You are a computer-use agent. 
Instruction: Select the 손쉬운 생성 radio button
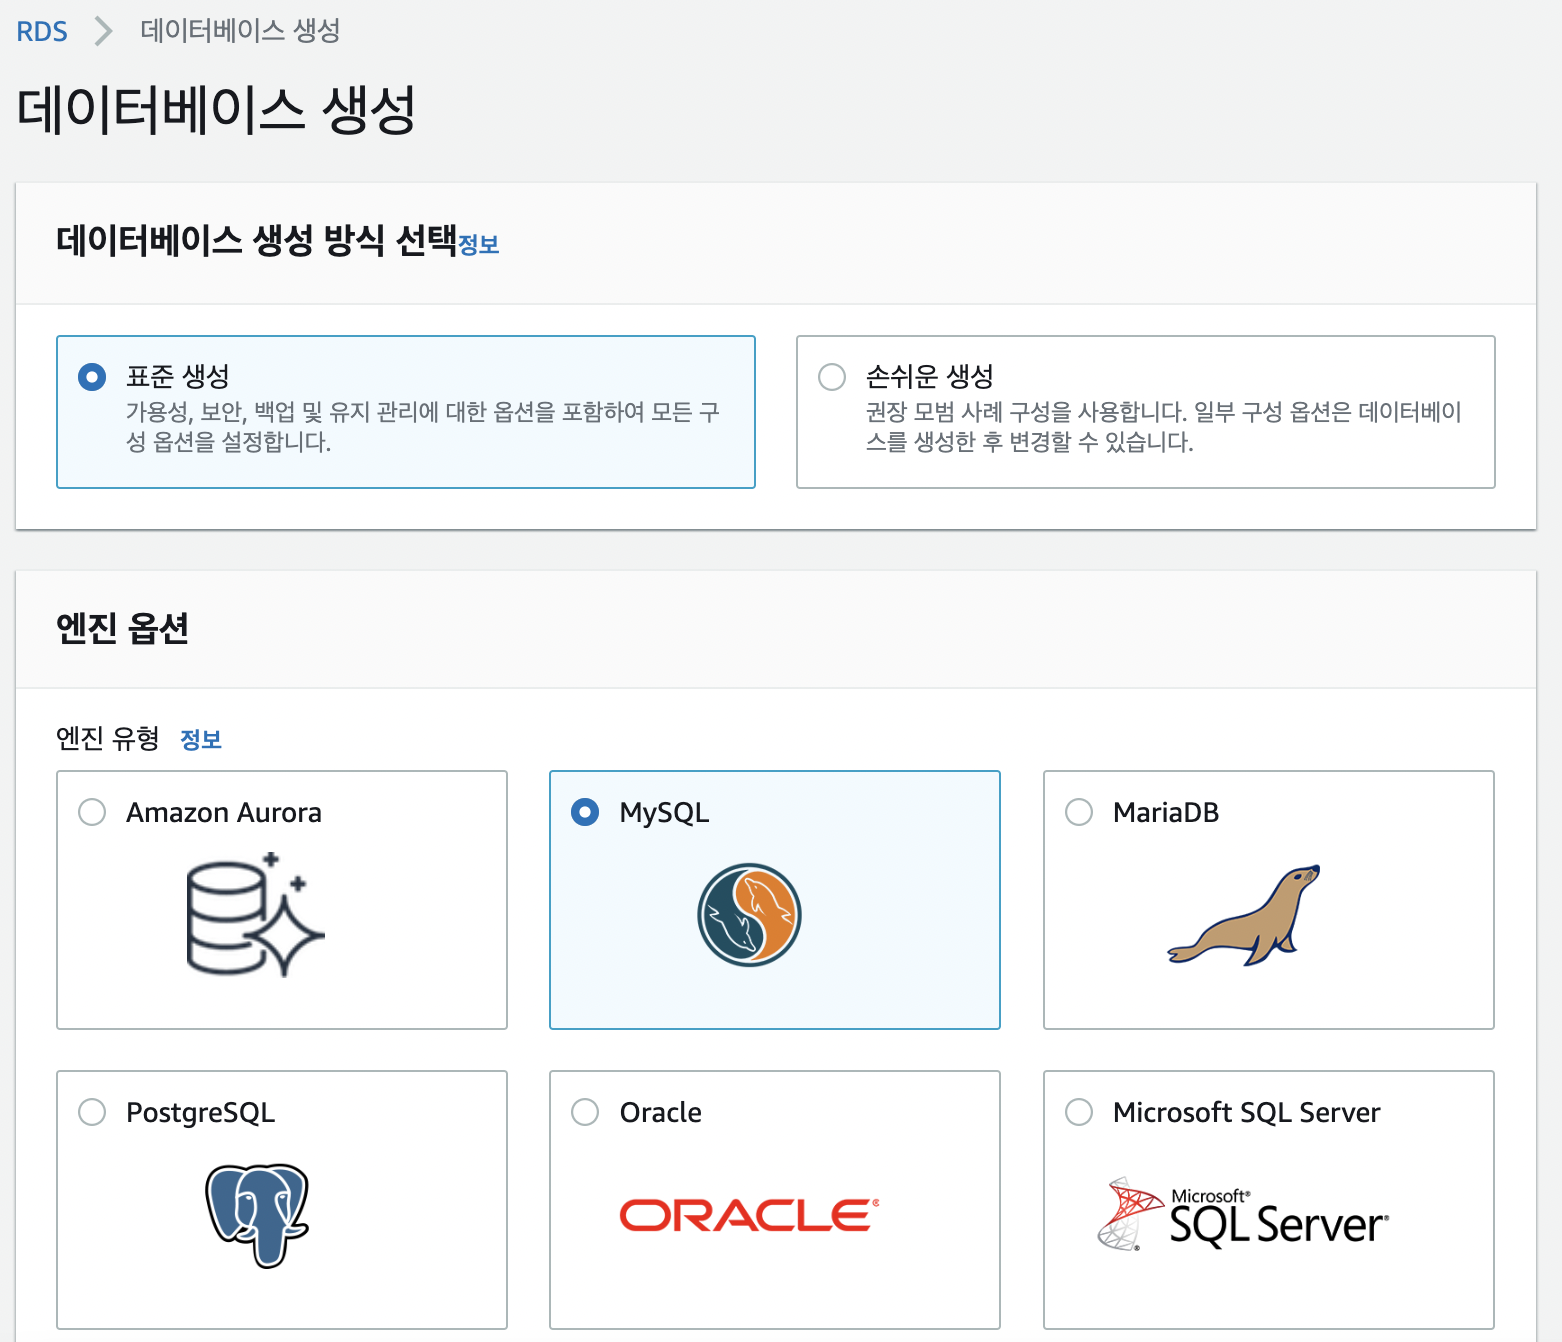(x=832, y=377)
